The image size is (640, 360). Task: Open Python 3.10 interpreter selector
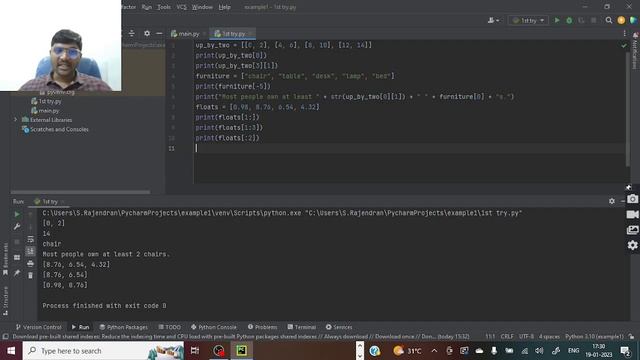click(x=594, y=337)
